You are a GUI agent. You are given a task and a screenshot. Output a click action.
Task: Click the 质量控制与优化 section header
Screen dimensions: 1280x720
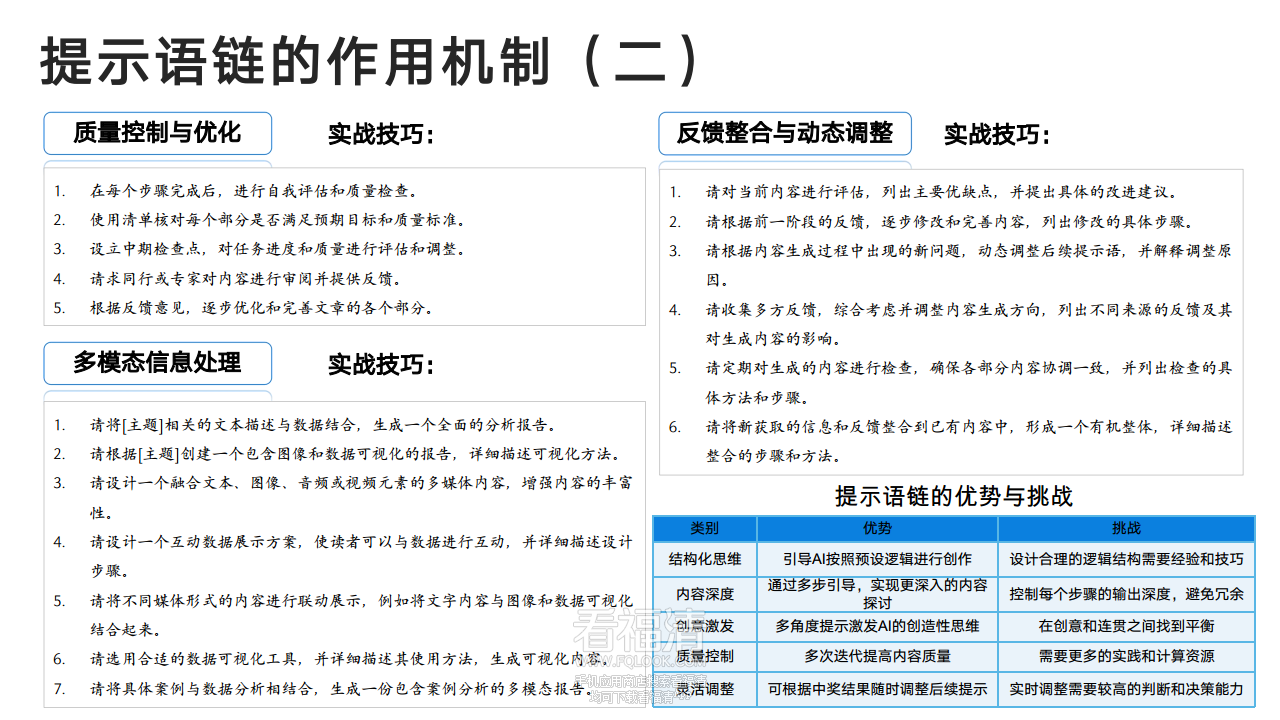tap(157, 133)
